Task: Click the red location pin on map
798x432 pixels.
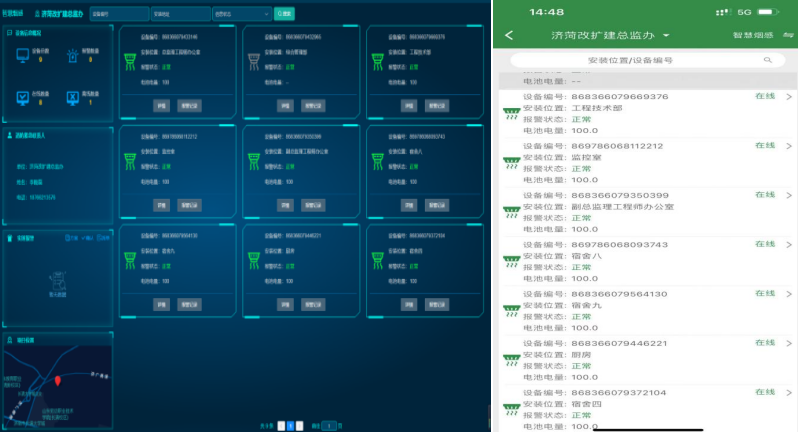Action: (x=58, y=381)
